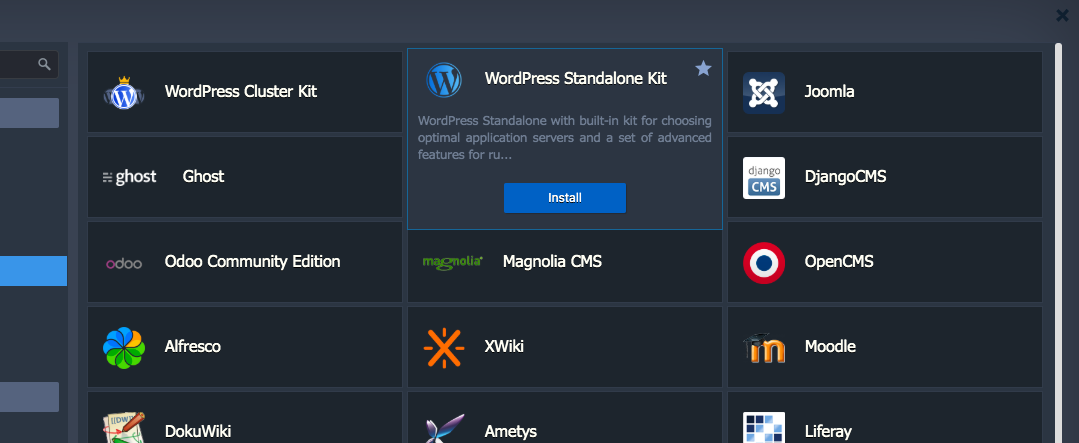Click the Moodle logo icon

click(764, 348)
